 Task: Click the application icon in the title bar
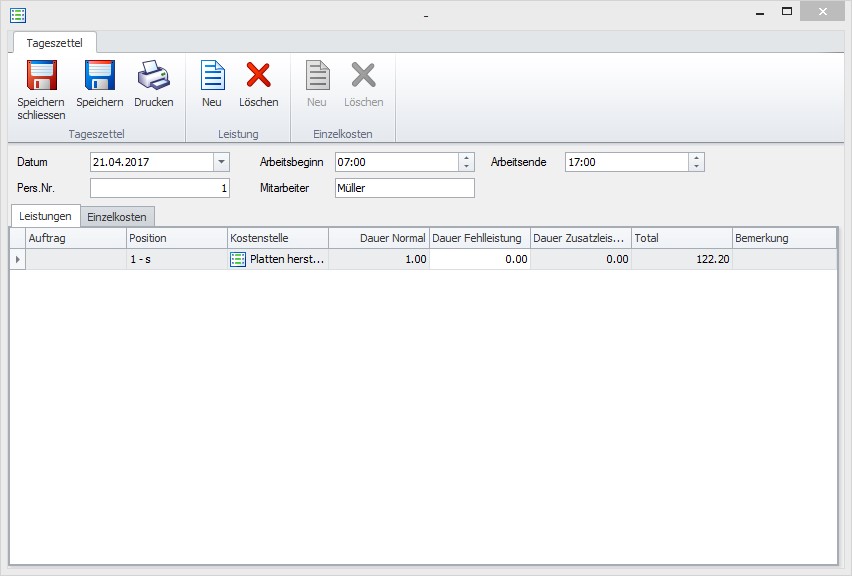(x=18, y=14)
